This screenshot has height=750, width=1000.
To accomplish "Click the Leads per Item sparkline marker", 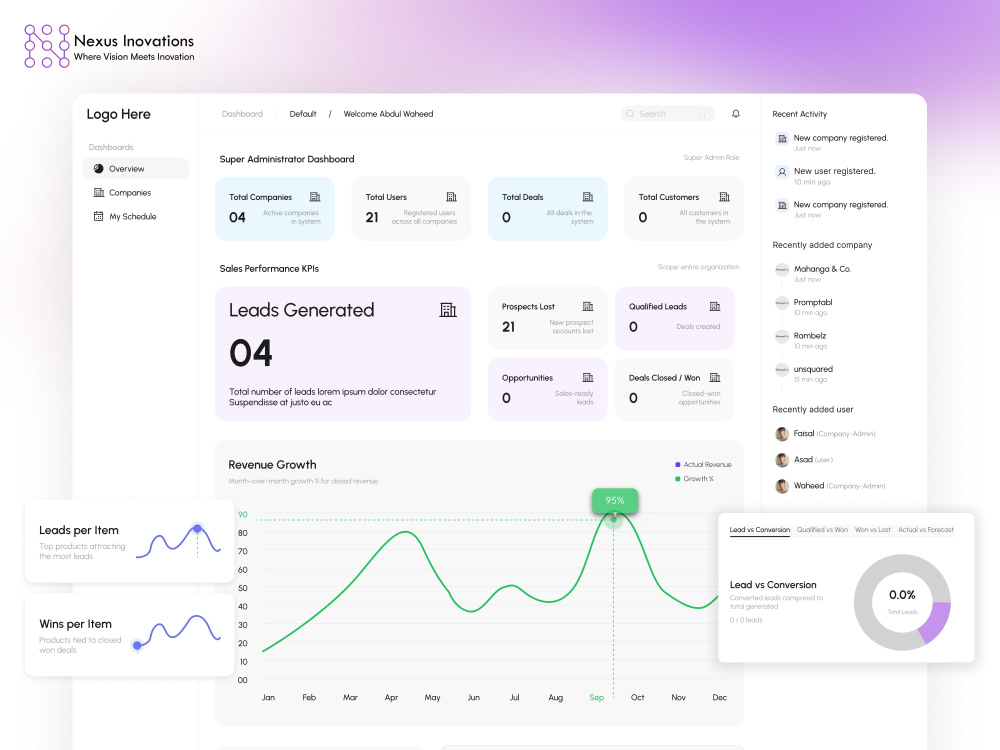I will point(197,529).
